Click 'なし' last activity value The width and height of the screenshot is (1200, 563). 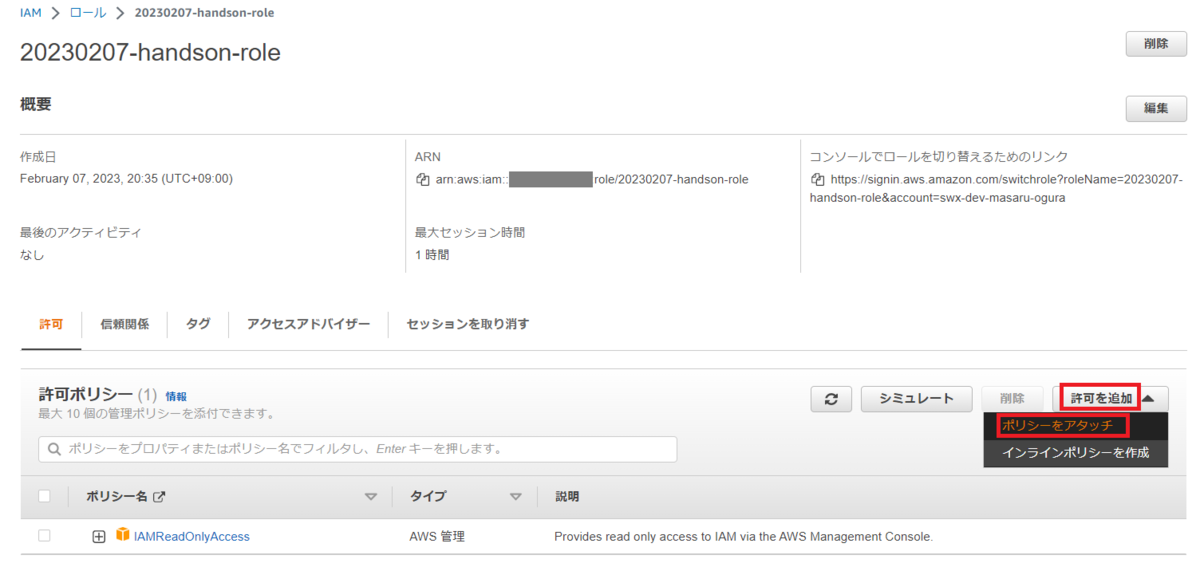(32, 255)
